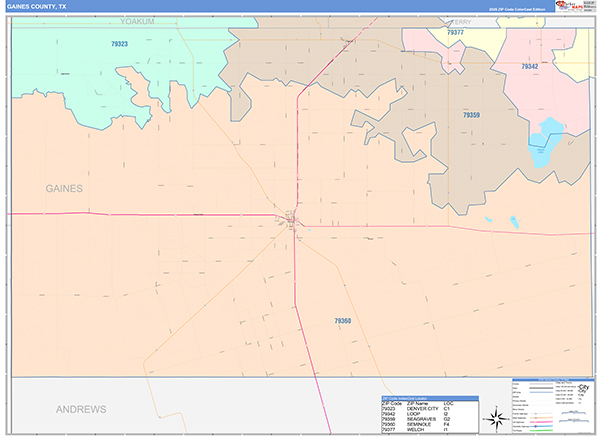
Task: Click the "2026 ZIP Code ColorCast Edition" text
Action: 517,9
